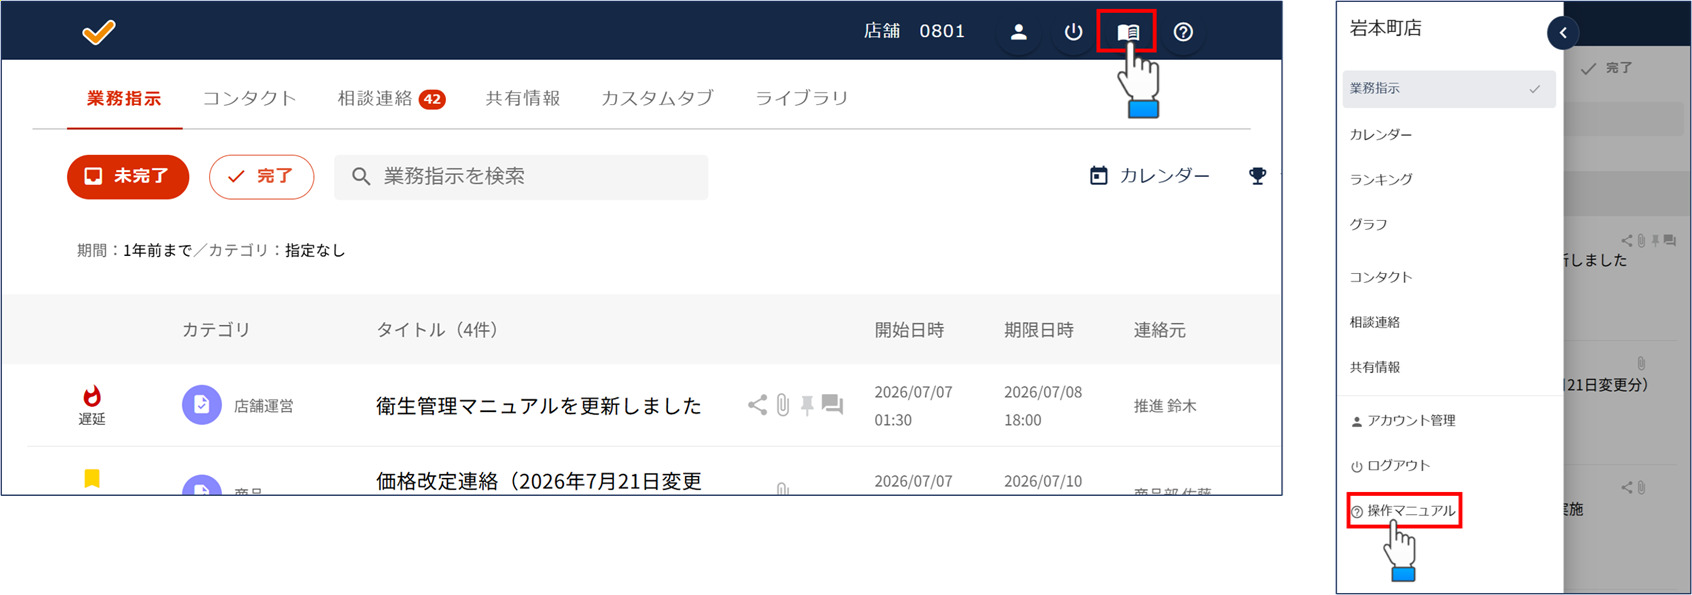
Task: Select the 未完了 filter button
Action: coord(128,177)
